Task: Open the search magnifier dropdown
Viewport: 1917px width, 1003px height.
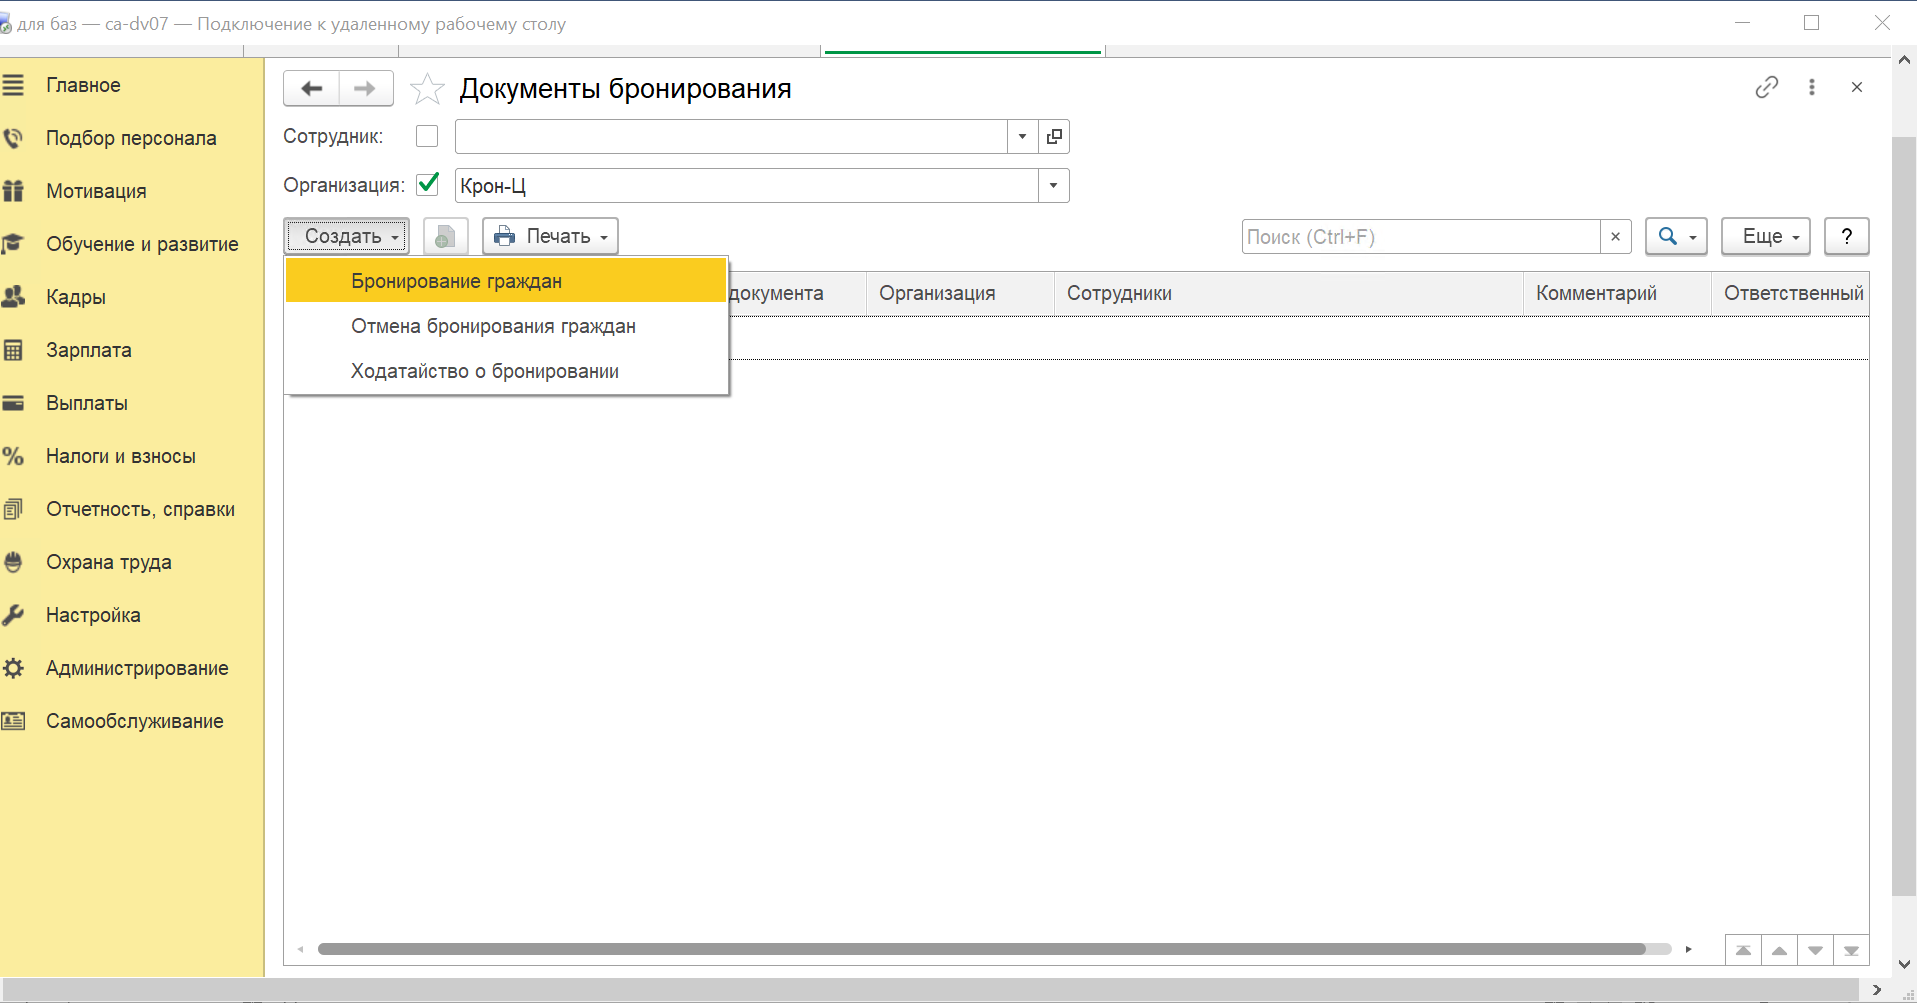Action: pos(1676,237)
